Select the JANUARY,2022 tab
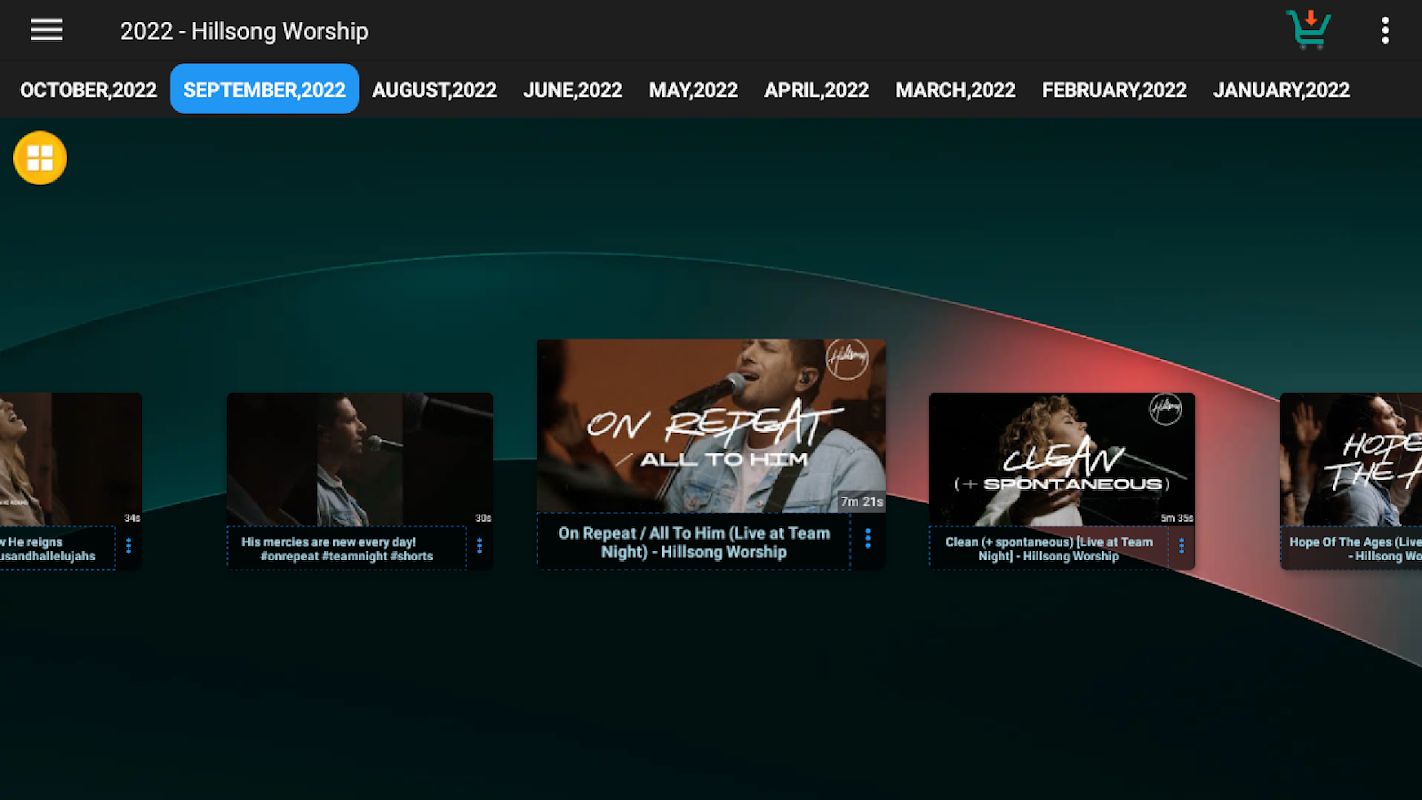Image resolution: width=1422 pixels, height=800 pixels. coord(1281,90)
